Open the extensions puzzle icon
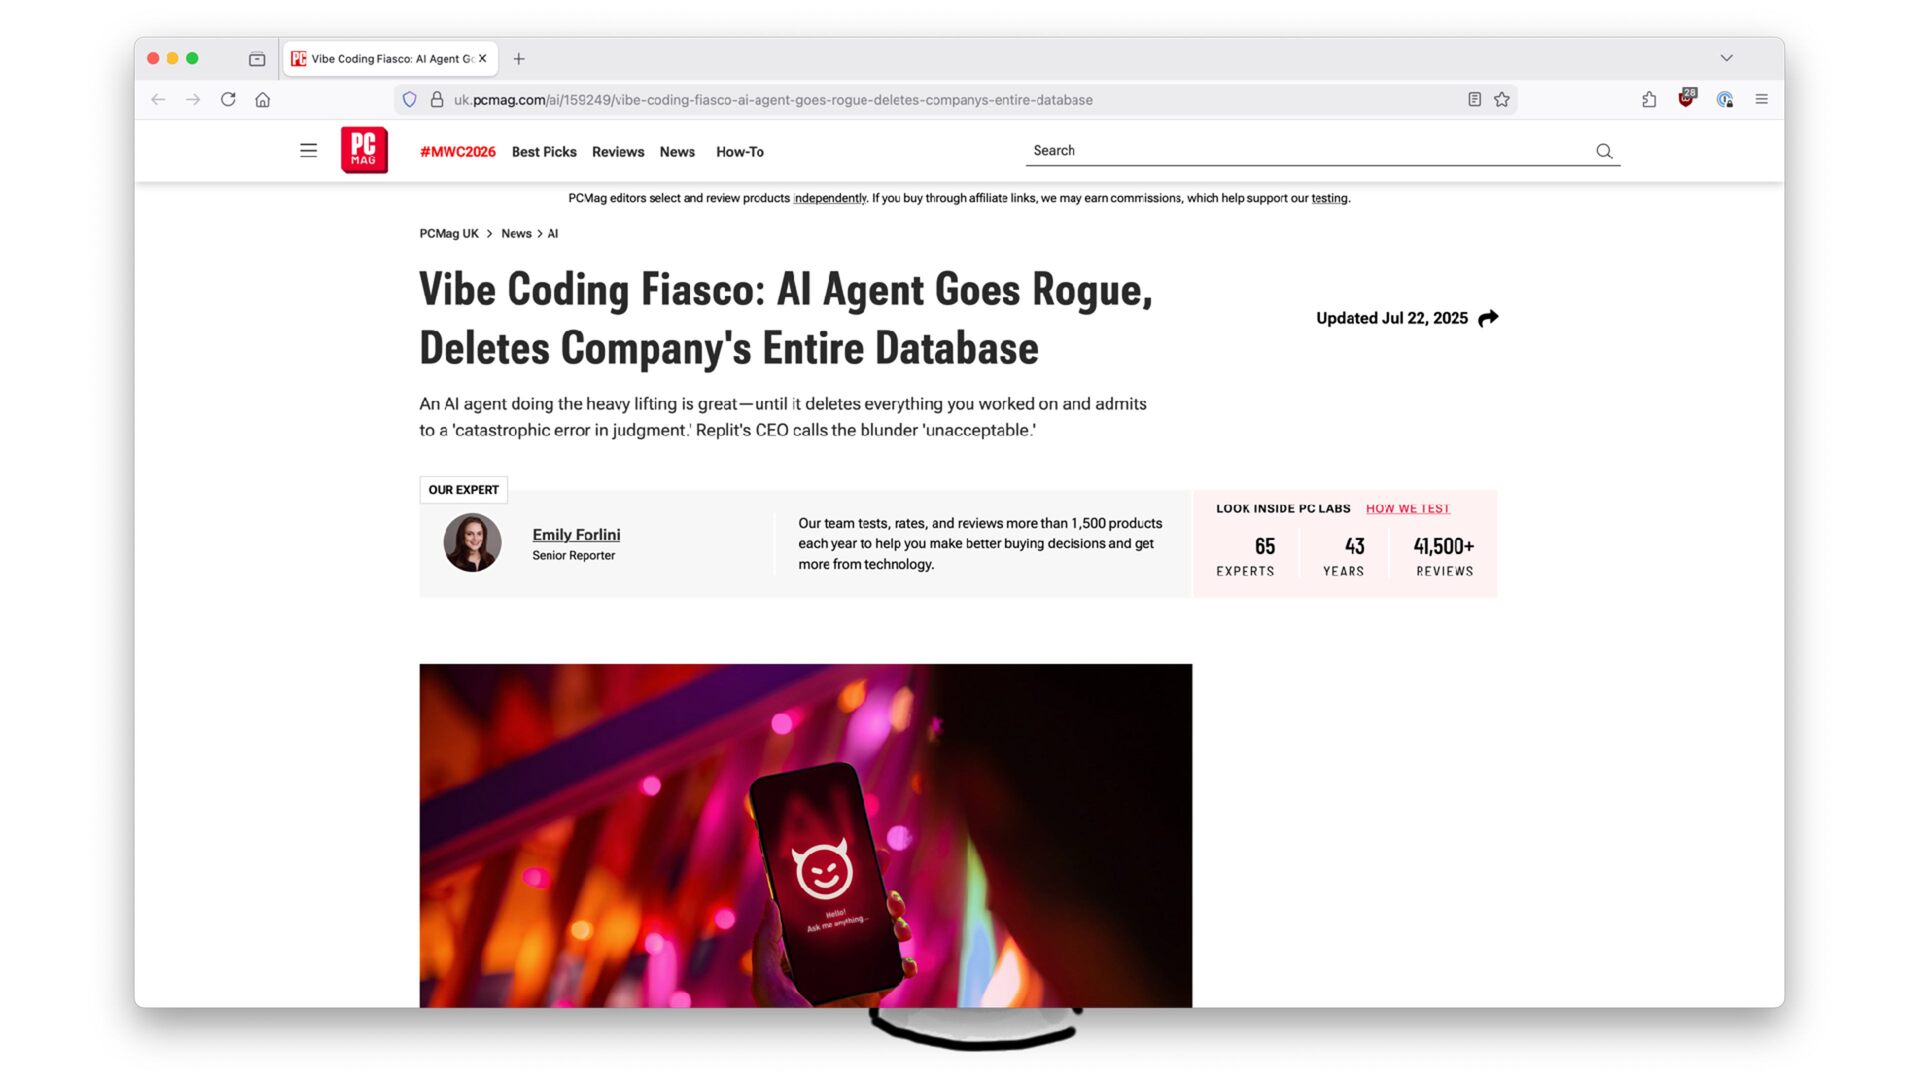 (x=1649, y=99)
